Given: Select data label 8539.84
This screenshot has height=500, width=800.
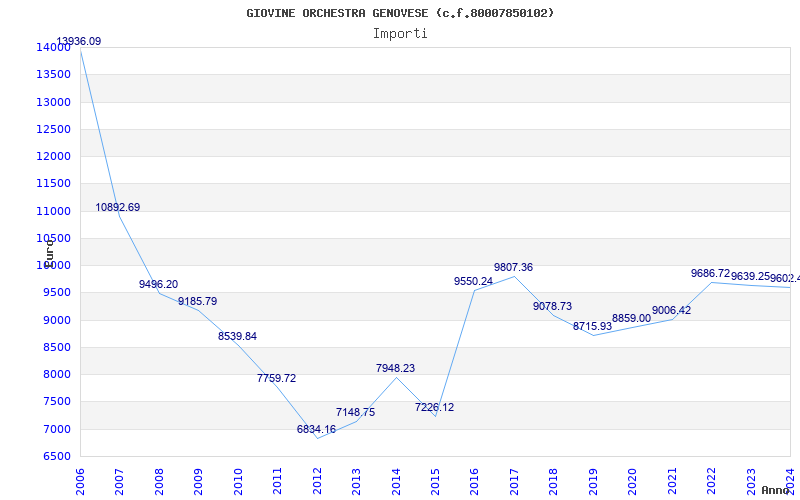Looking at the screenshot, I should 237,336.
